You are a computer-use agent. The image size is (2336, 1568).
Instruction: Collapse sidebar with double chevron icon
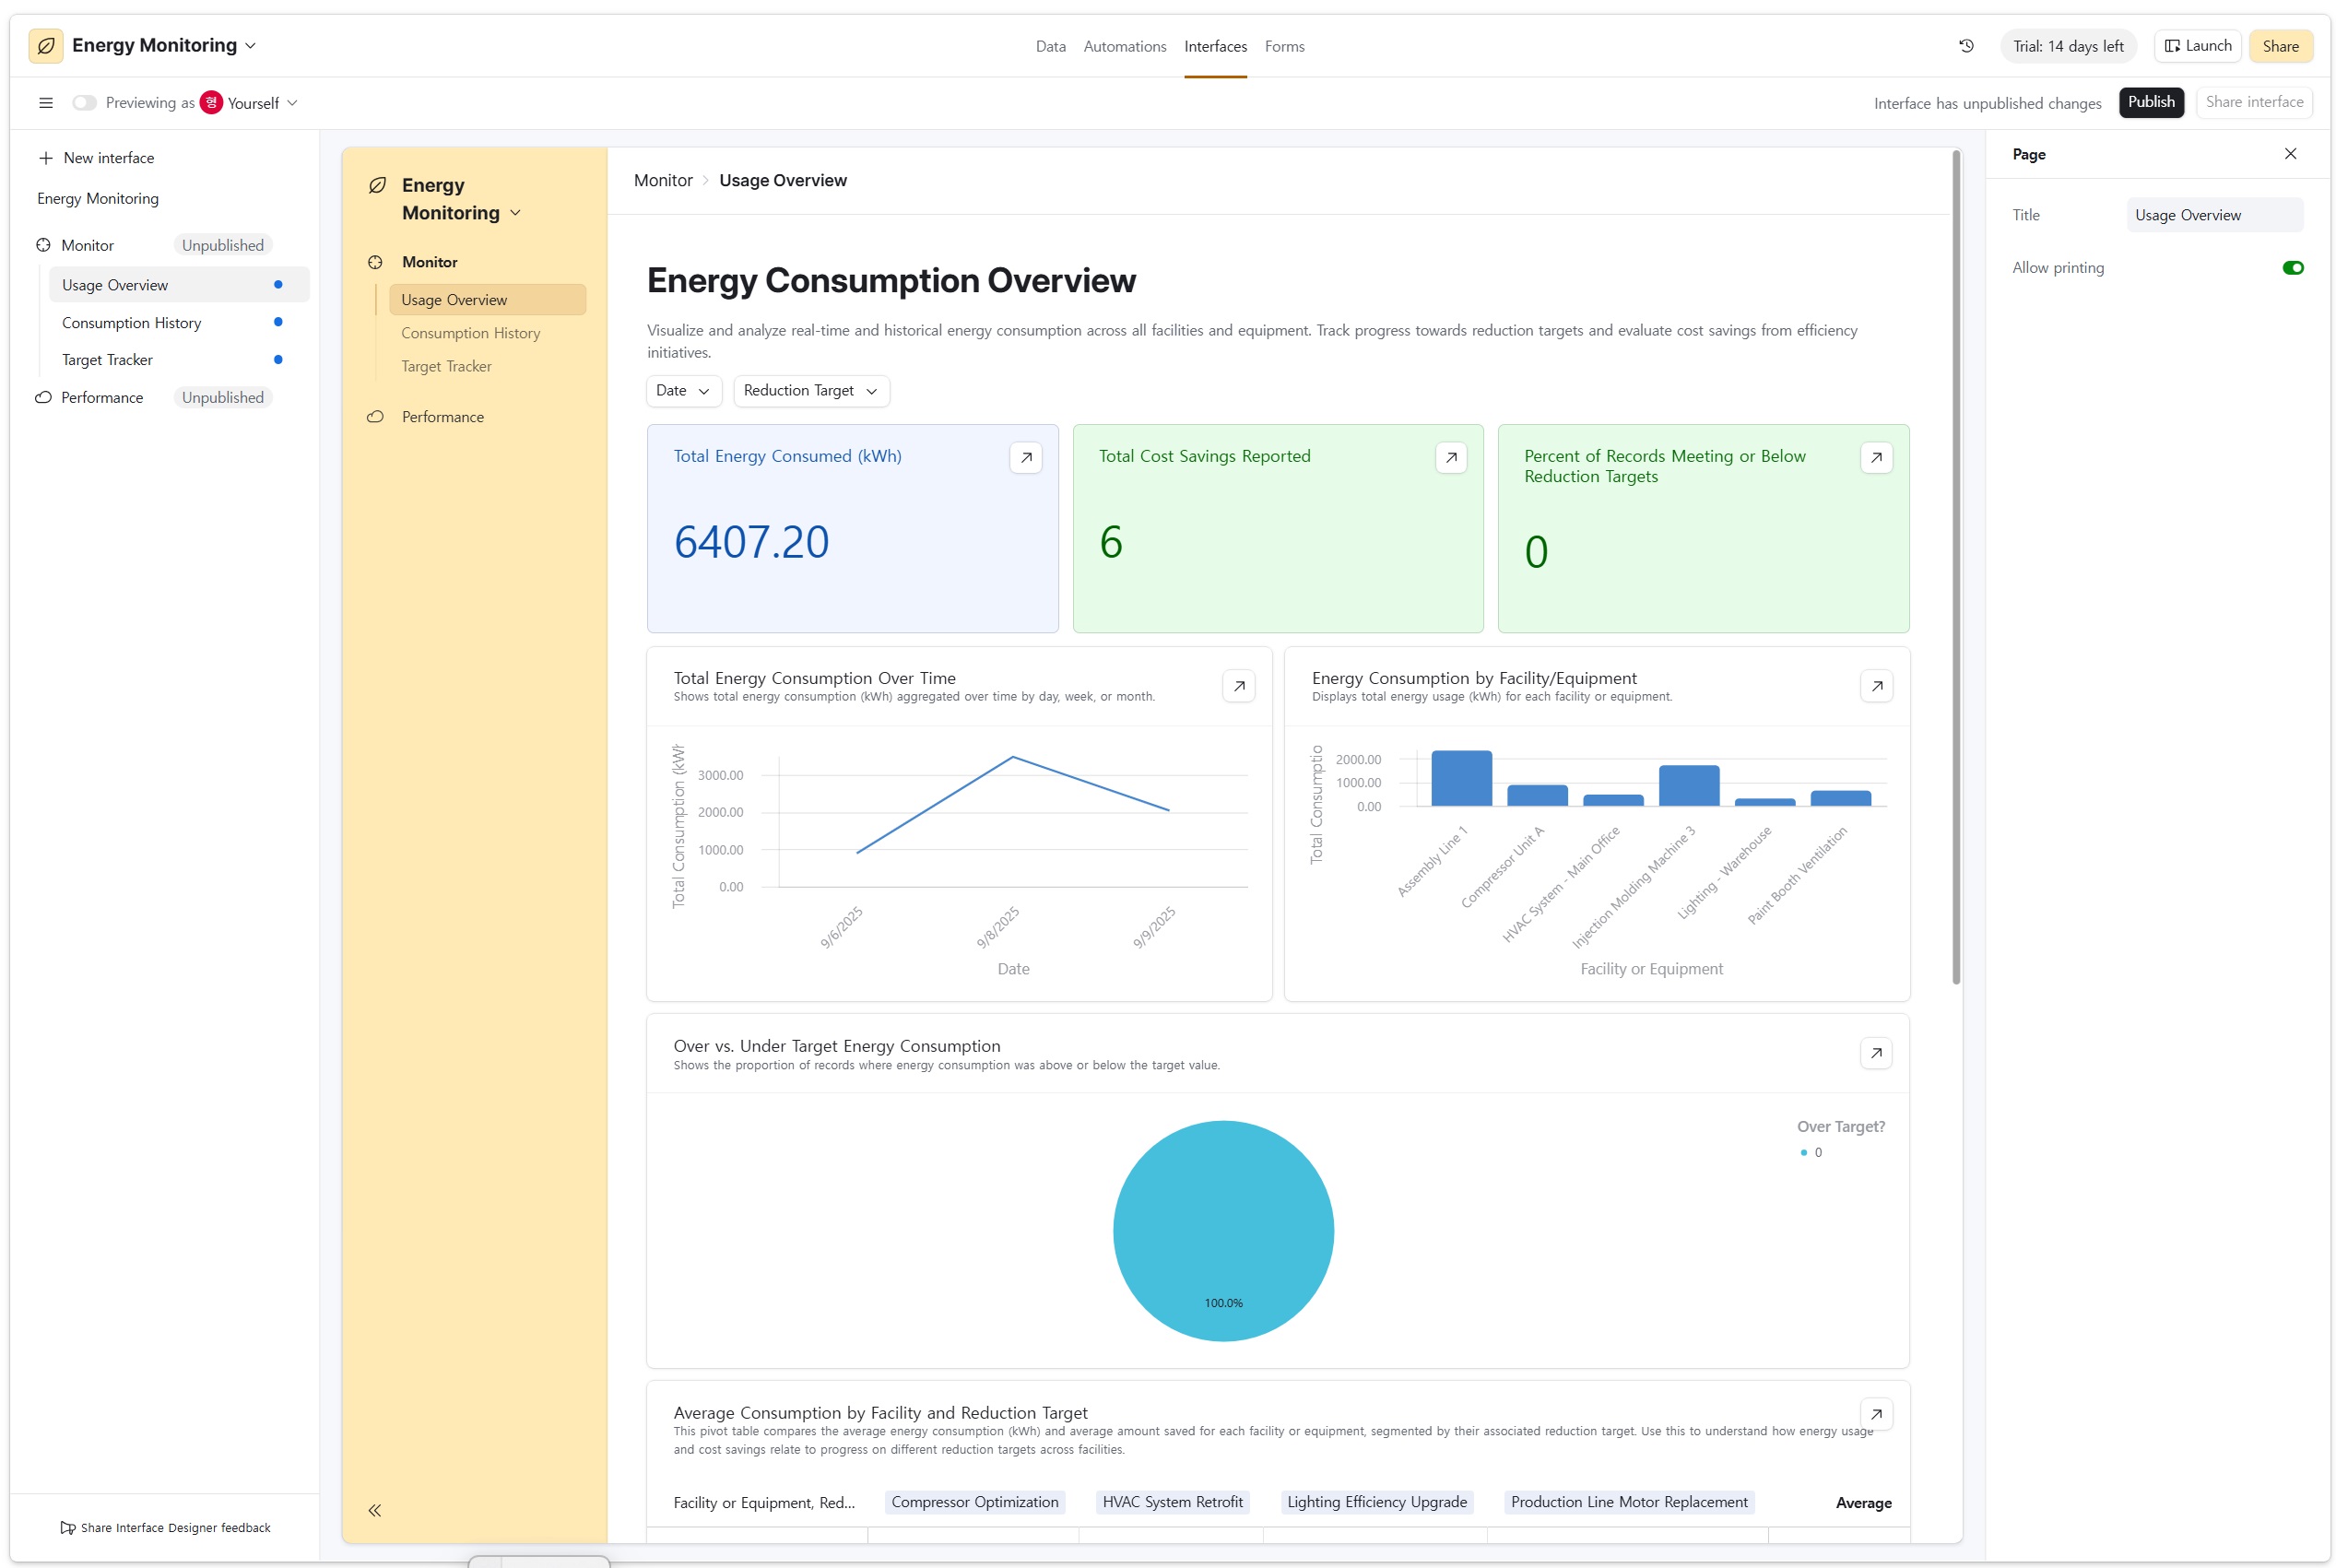[x=375, y=1510]
